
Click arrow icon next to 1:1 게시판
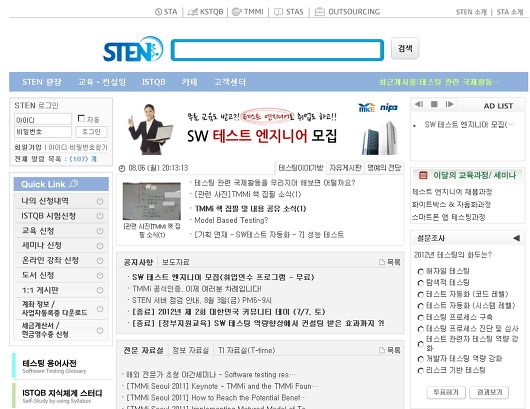click(100, 290)
